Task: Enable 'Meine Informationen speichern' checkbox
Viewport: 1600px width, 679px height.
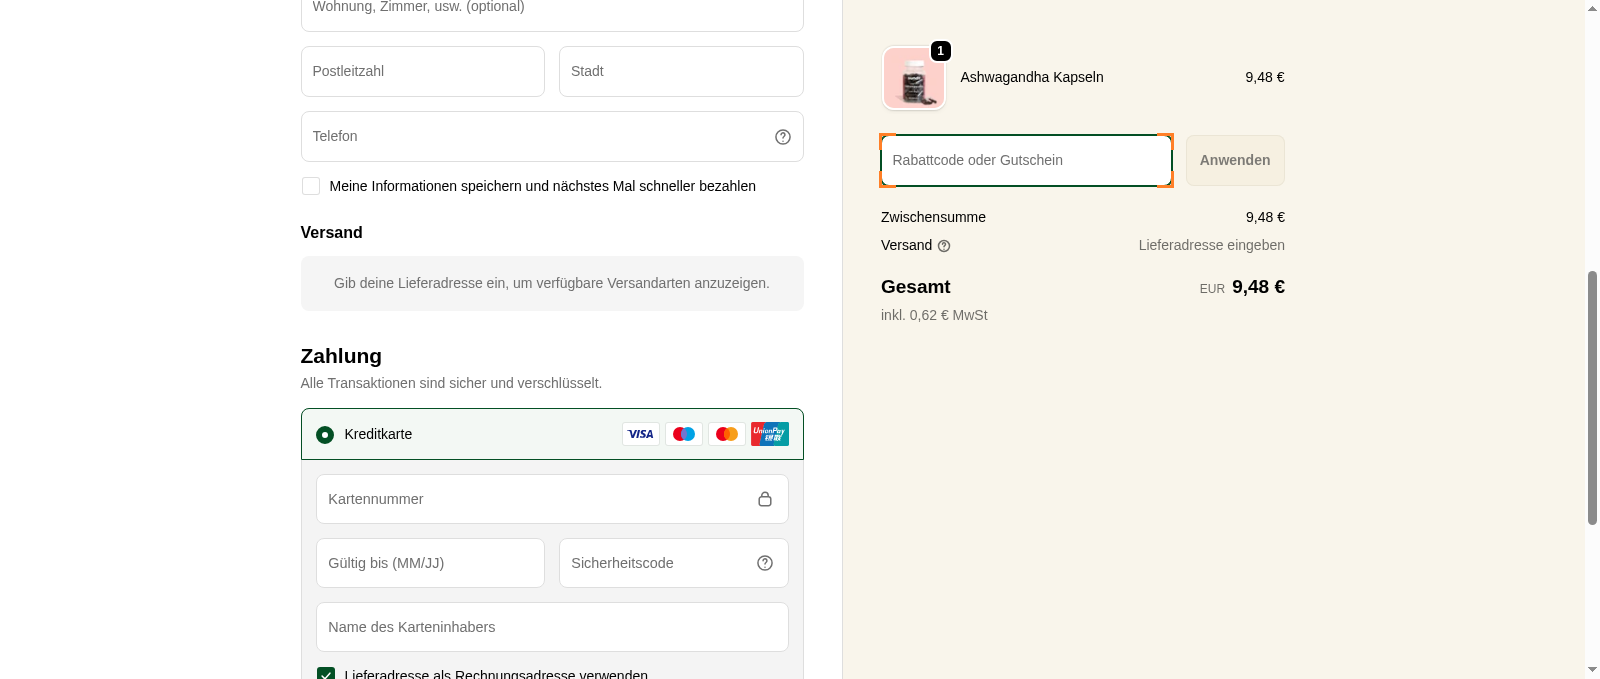Action: (310, 186)
